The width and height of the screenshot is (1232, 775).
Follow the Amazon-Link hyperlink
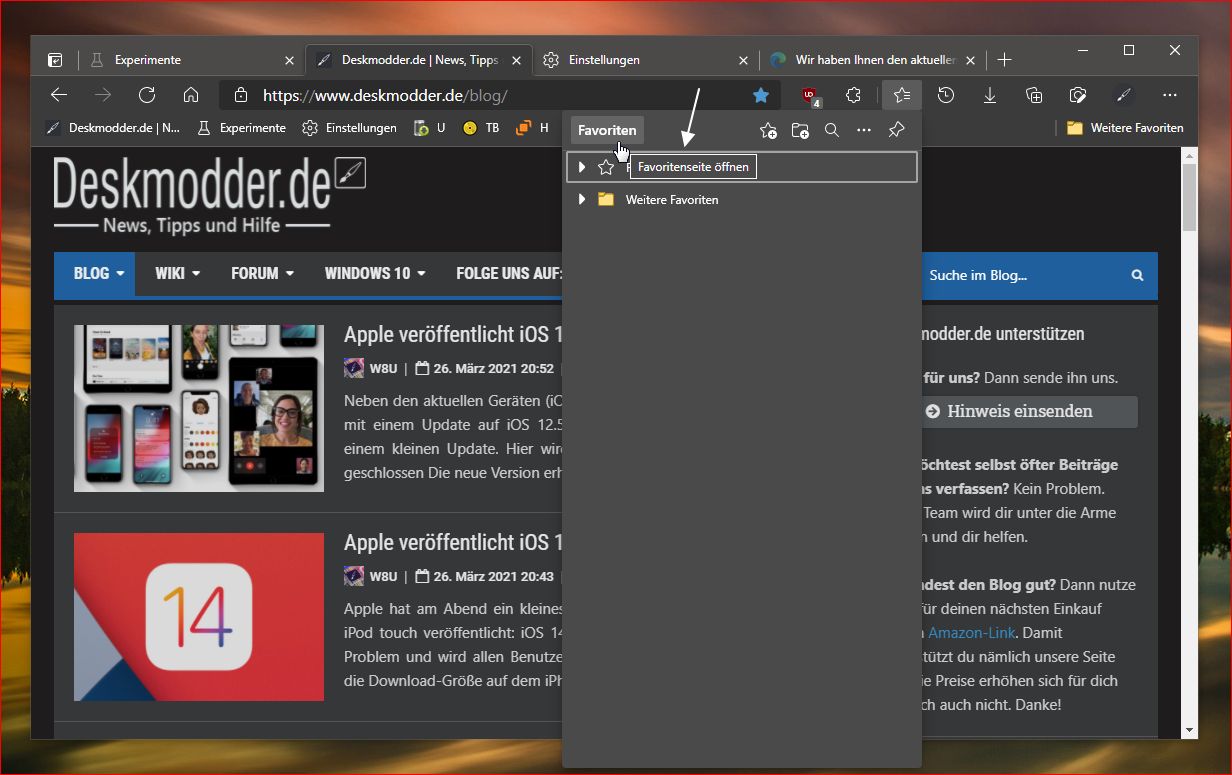[x=971, y=633]
